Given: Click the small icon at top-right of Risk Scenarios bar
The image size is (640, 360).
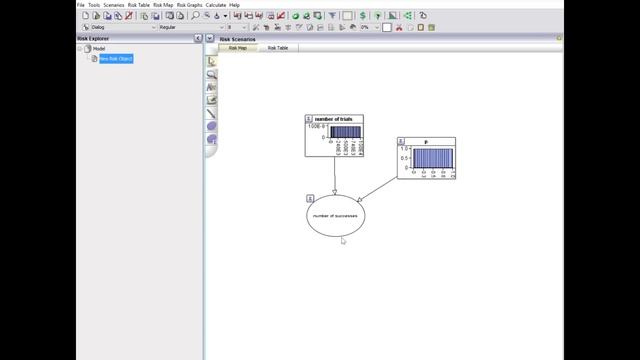Looking at the screenshot, I should (x=559, y=38).
